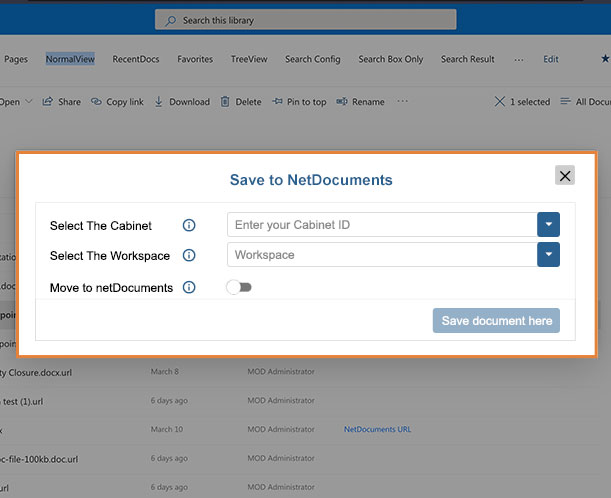The width and height of the screenshot is (611, 498).
Task: Click the follow star icon
Action: point(605,59)
